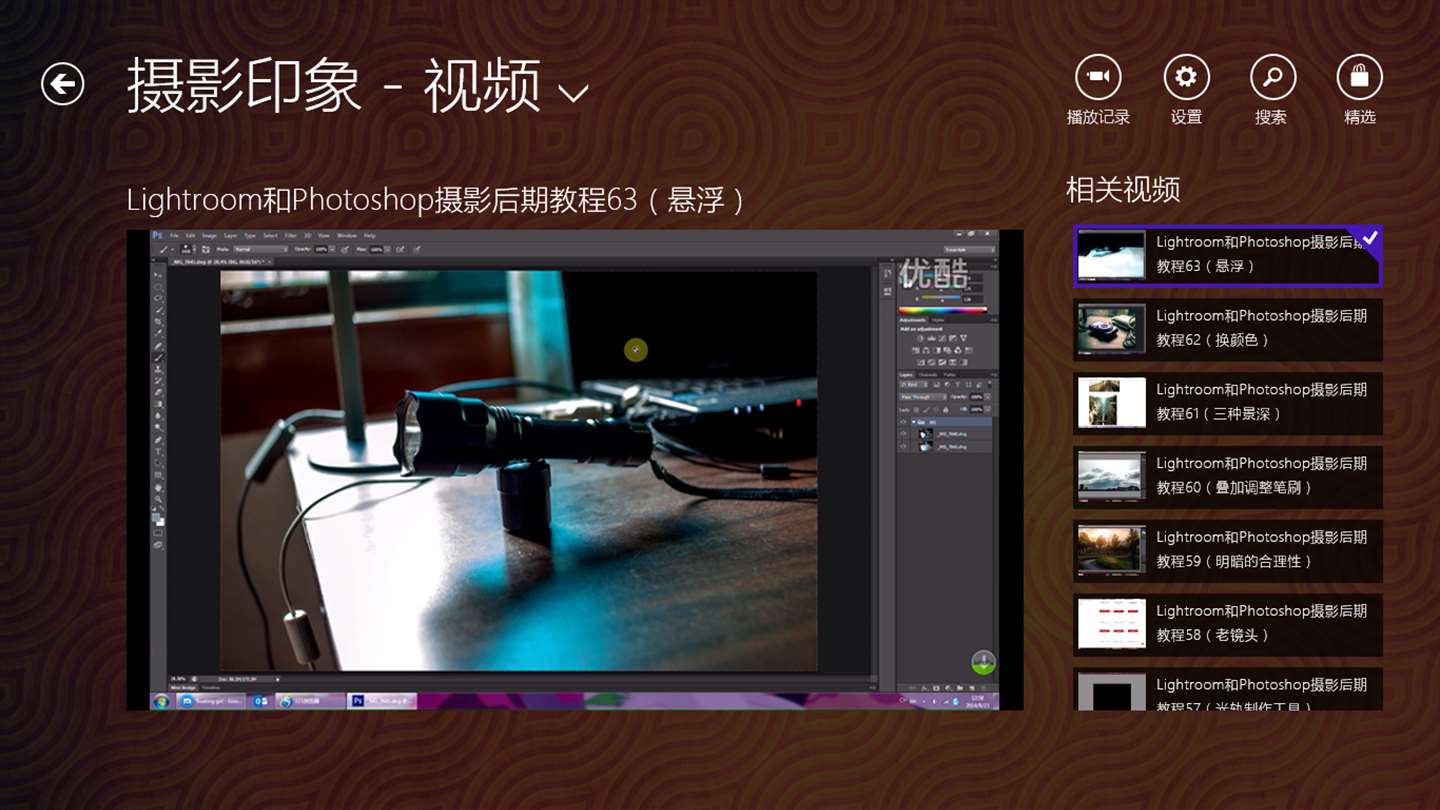Viewport: 1440px width, 810px height.
Task: Open the partly visible related video 教程57
Action: click(1228, 689)
